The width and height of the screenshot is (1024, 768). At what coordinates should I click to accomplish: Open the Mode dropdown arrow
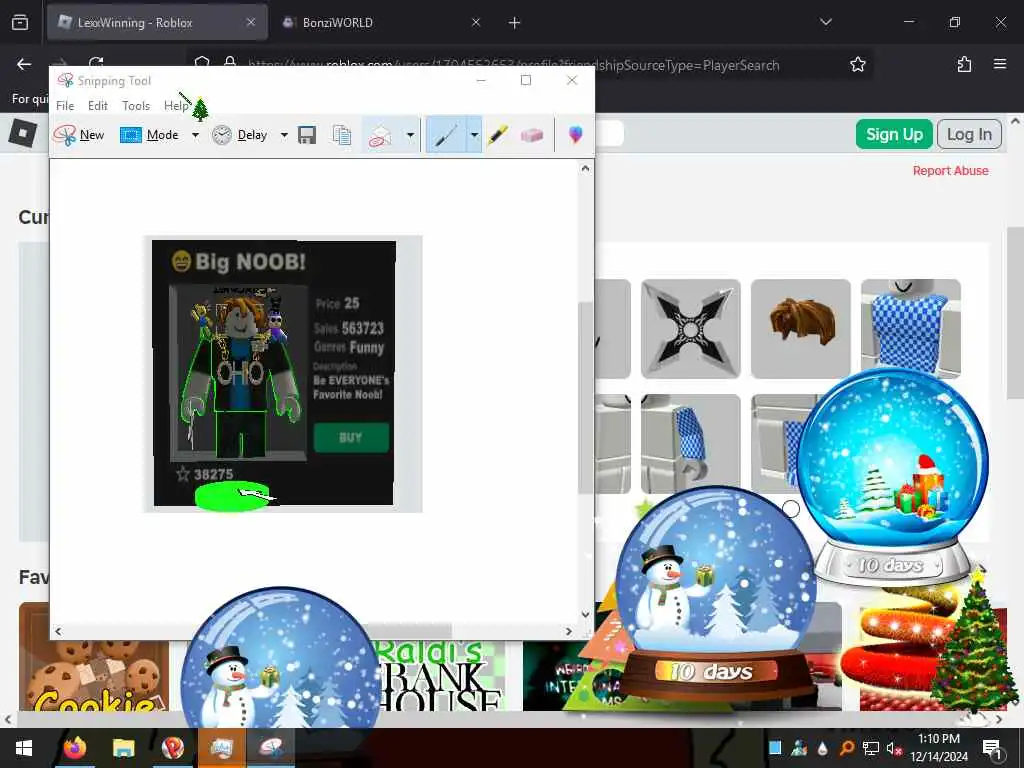click(195, 135)
